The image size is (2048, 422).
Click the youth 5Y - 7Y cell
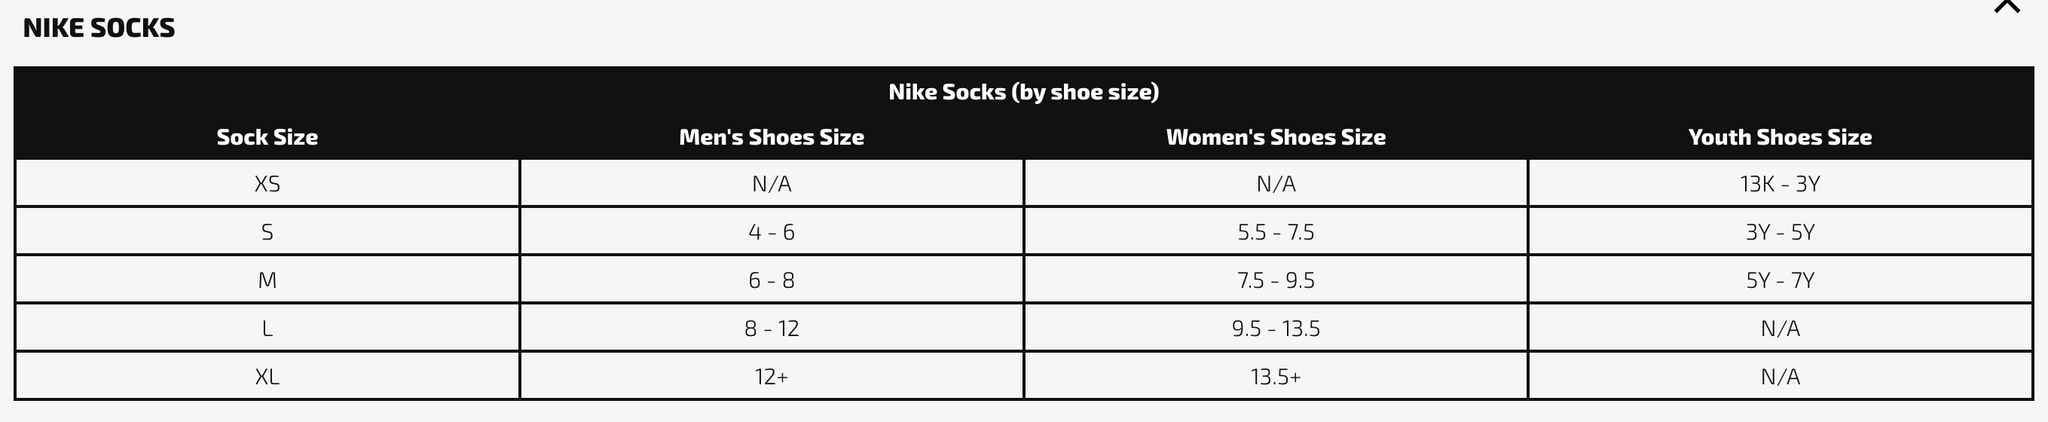coord(1780,280)
